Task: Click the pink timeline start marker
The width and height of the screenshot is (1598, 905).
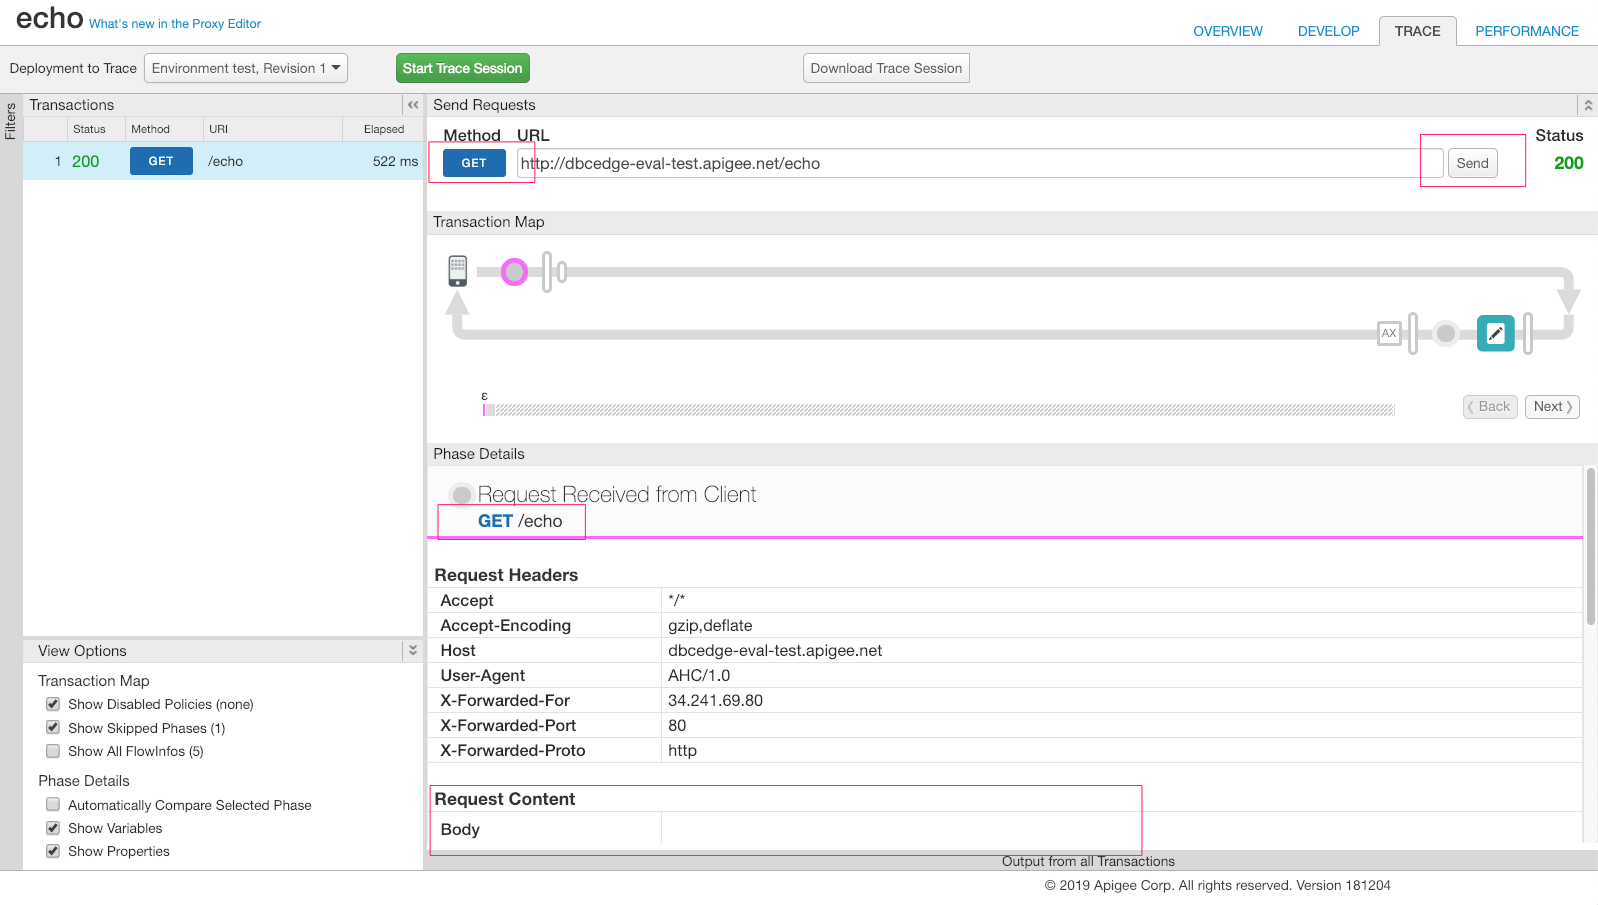Action: tap(484, 409)
